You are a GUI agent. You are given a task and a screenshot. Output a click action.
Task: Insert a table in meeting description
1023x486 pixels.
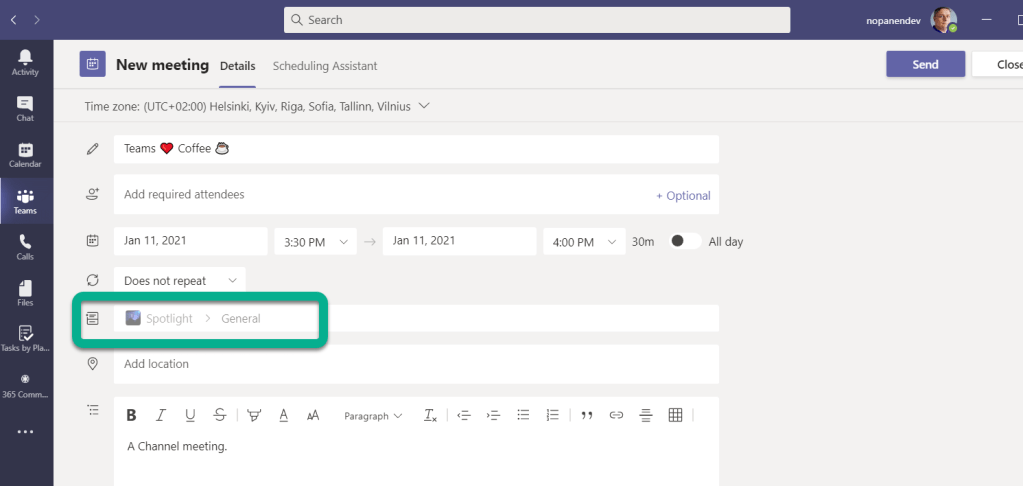675,415
